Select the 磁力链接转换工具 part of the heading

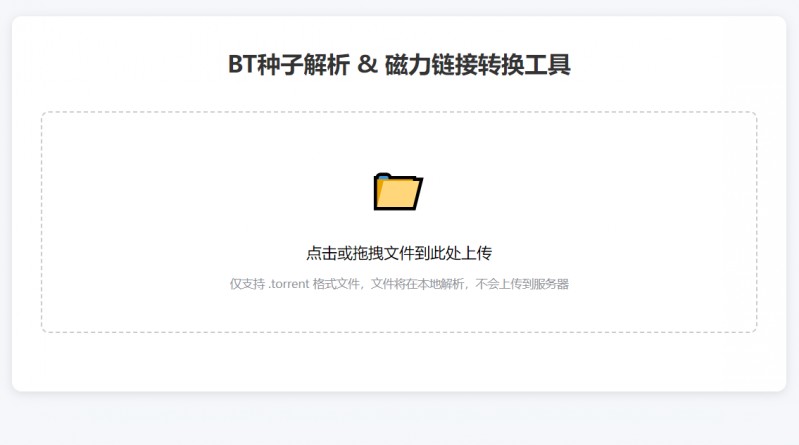coord(477,65)
